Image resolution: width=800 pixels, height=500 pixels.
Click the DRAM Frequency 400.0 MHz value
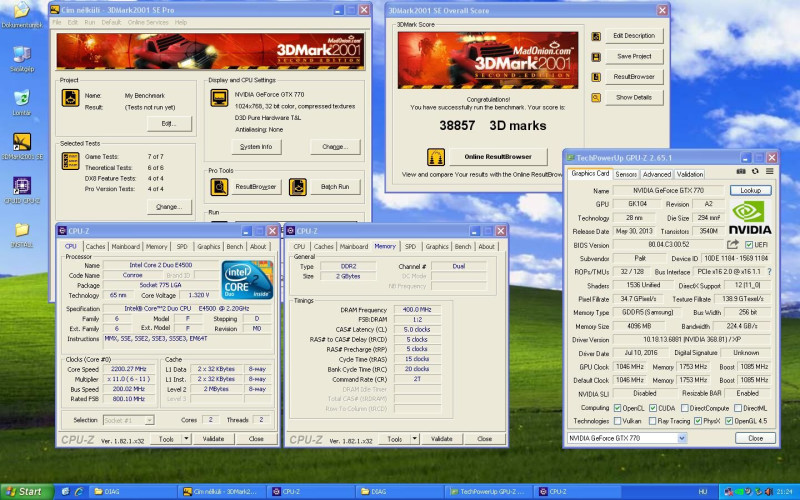(417, 310)
